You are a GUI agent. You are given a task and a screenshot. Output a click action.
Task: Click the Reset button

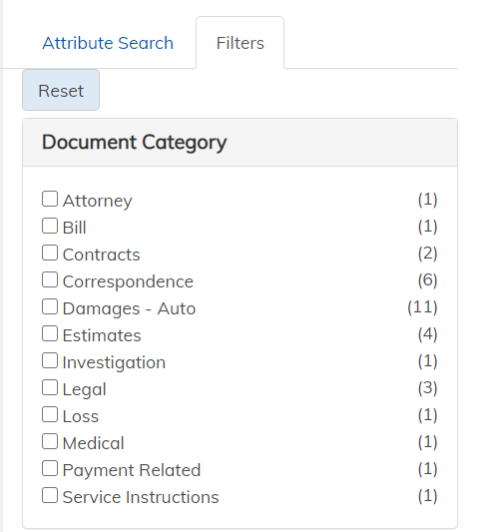click(x=61, y=90)
